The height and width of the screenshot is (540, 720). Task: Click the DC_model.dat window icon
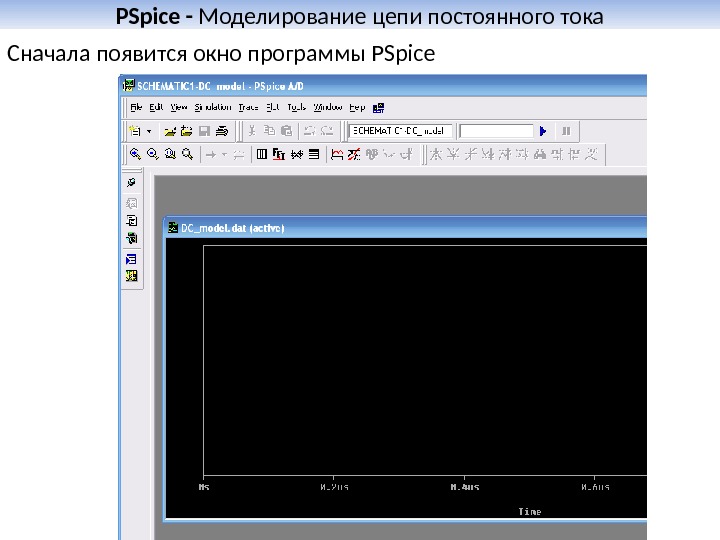pyautogui.click(x=173, y=228)
